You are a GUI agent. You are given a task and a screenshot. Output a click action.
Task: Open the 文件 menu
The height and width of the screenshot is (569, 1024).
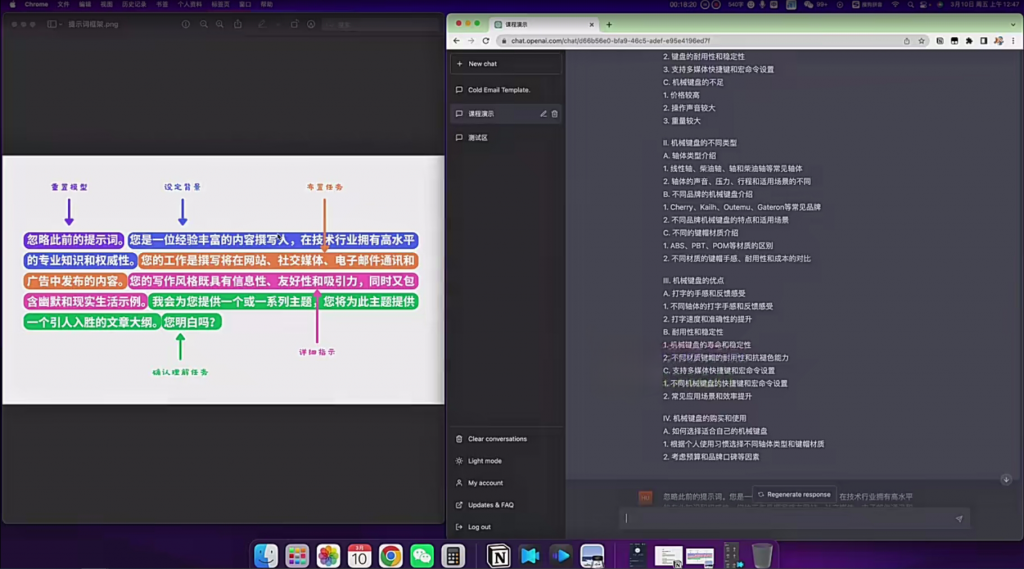[x=63, y=5]
